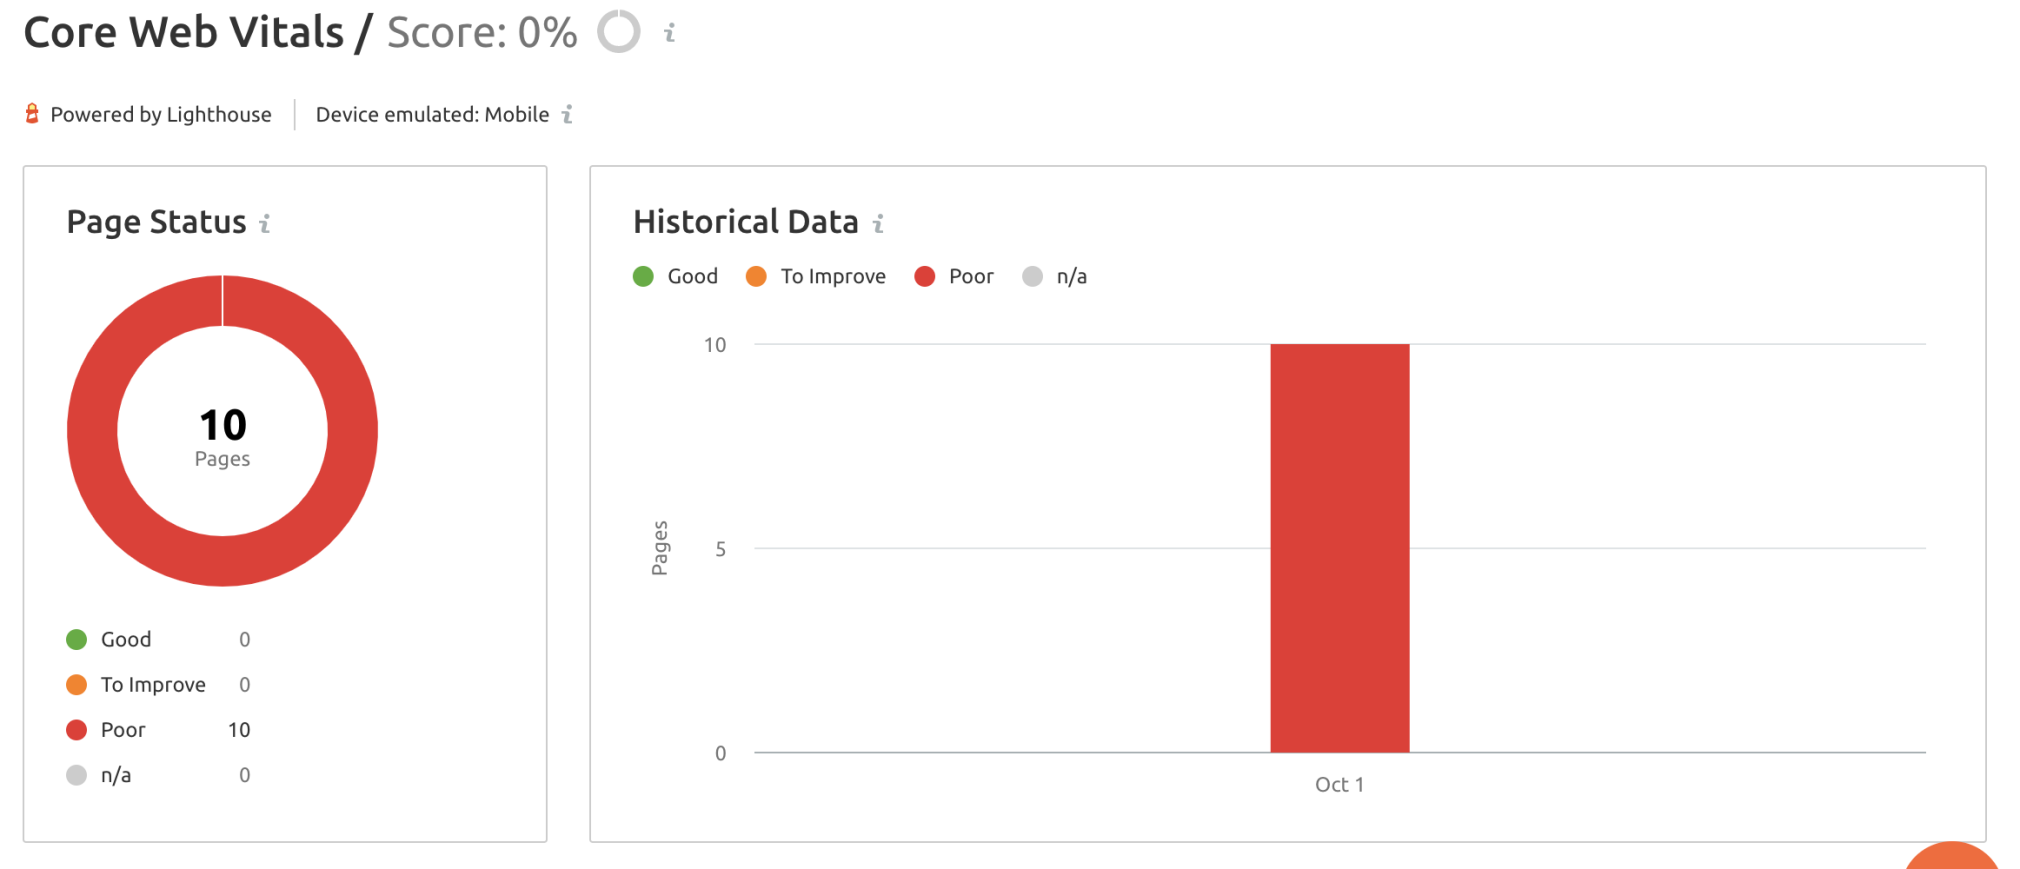
Task: Select the To Improve row in Page Status
Action: tap(158, 685)
